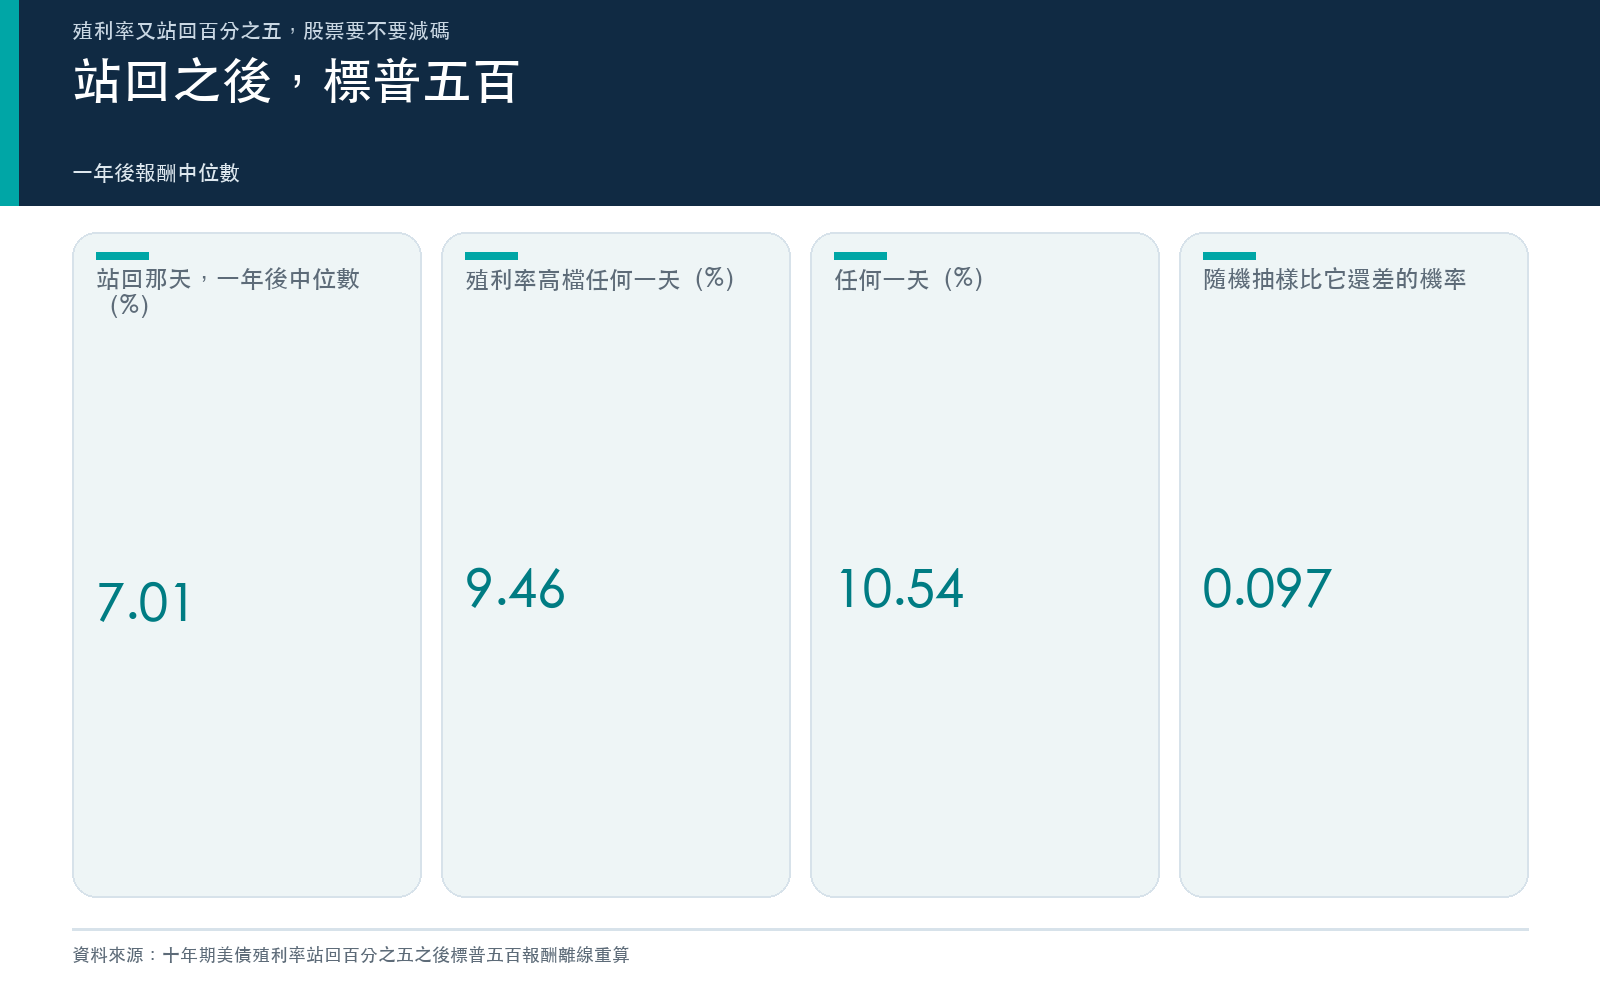Click the subtitle 殖利率又站回百分之五,股票要不要減碼
Screen dimensions: 1600x1000
coord(261,31)
